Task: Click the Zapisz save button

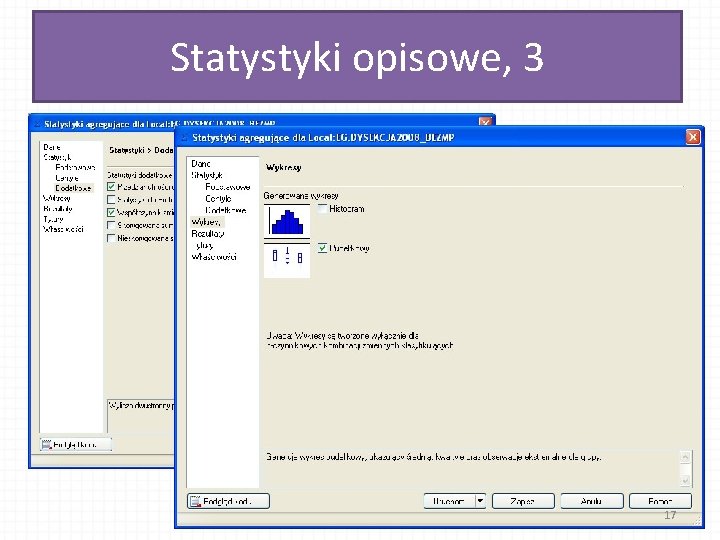Action: point(523,501)
